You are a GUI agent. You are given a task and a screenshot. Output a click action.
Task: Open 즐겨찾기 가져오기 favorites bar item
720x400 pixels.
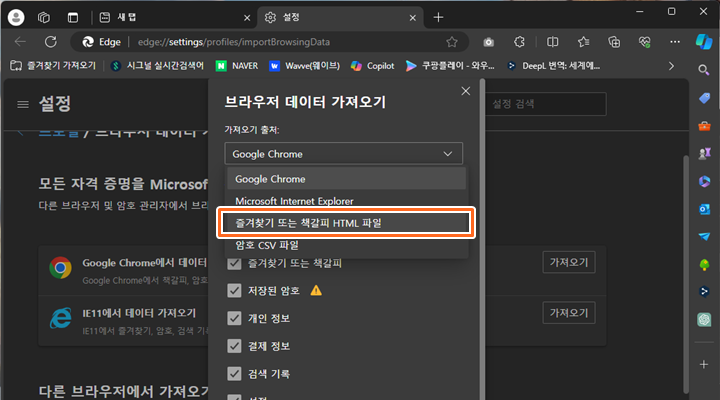pyautogui.click(x=53, y=66)
